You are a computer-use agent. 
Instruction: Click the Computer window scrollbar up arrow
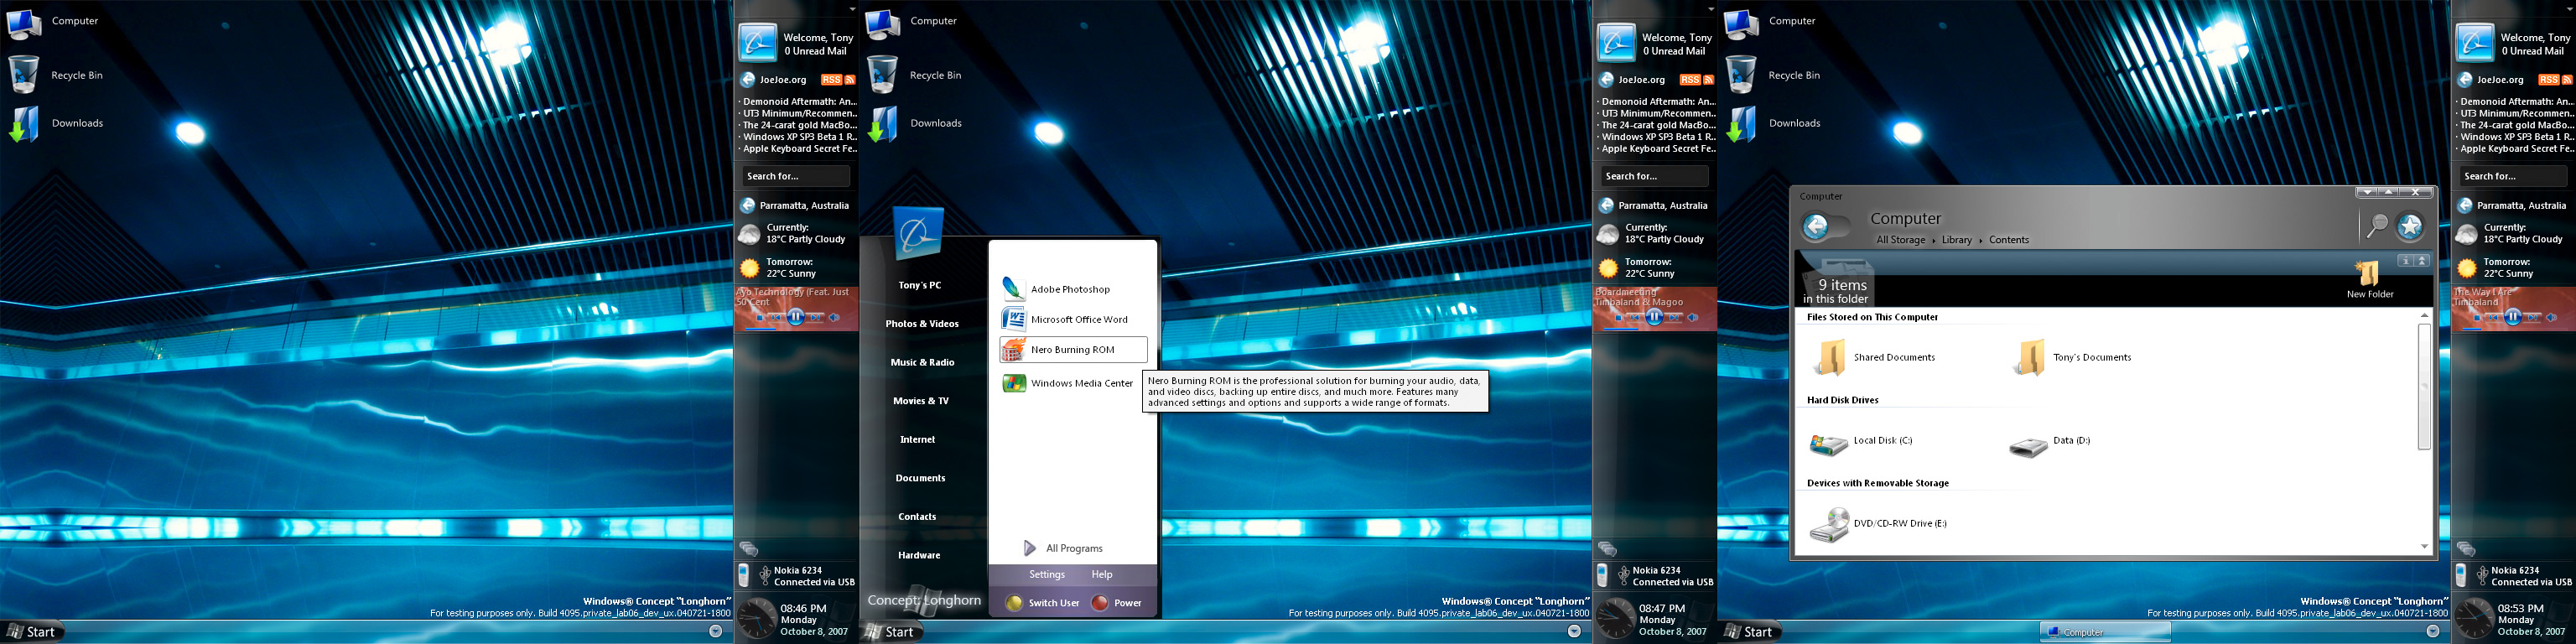pos(2424,315)
